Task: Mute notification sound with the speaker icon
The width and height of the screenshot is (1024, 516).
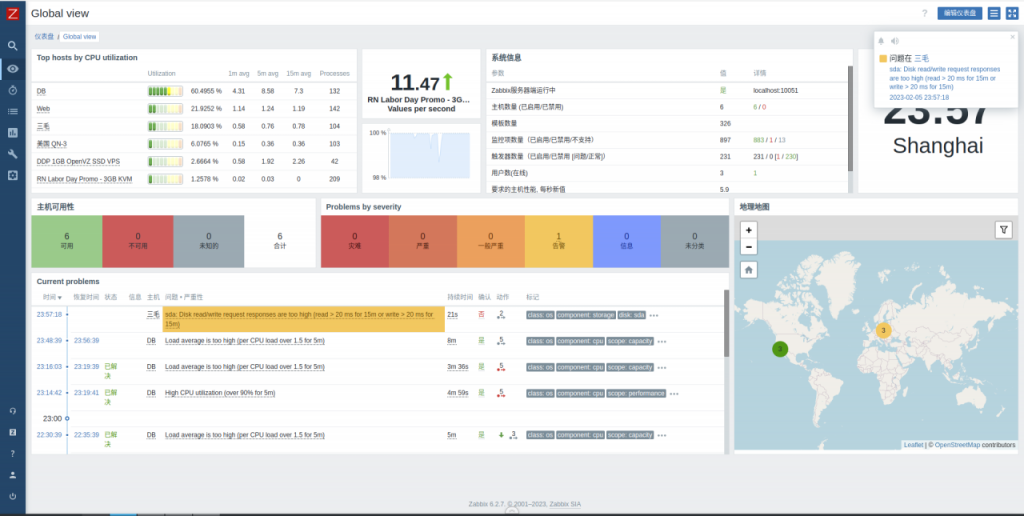Action: pyautogui.click(x=895, y=41)
